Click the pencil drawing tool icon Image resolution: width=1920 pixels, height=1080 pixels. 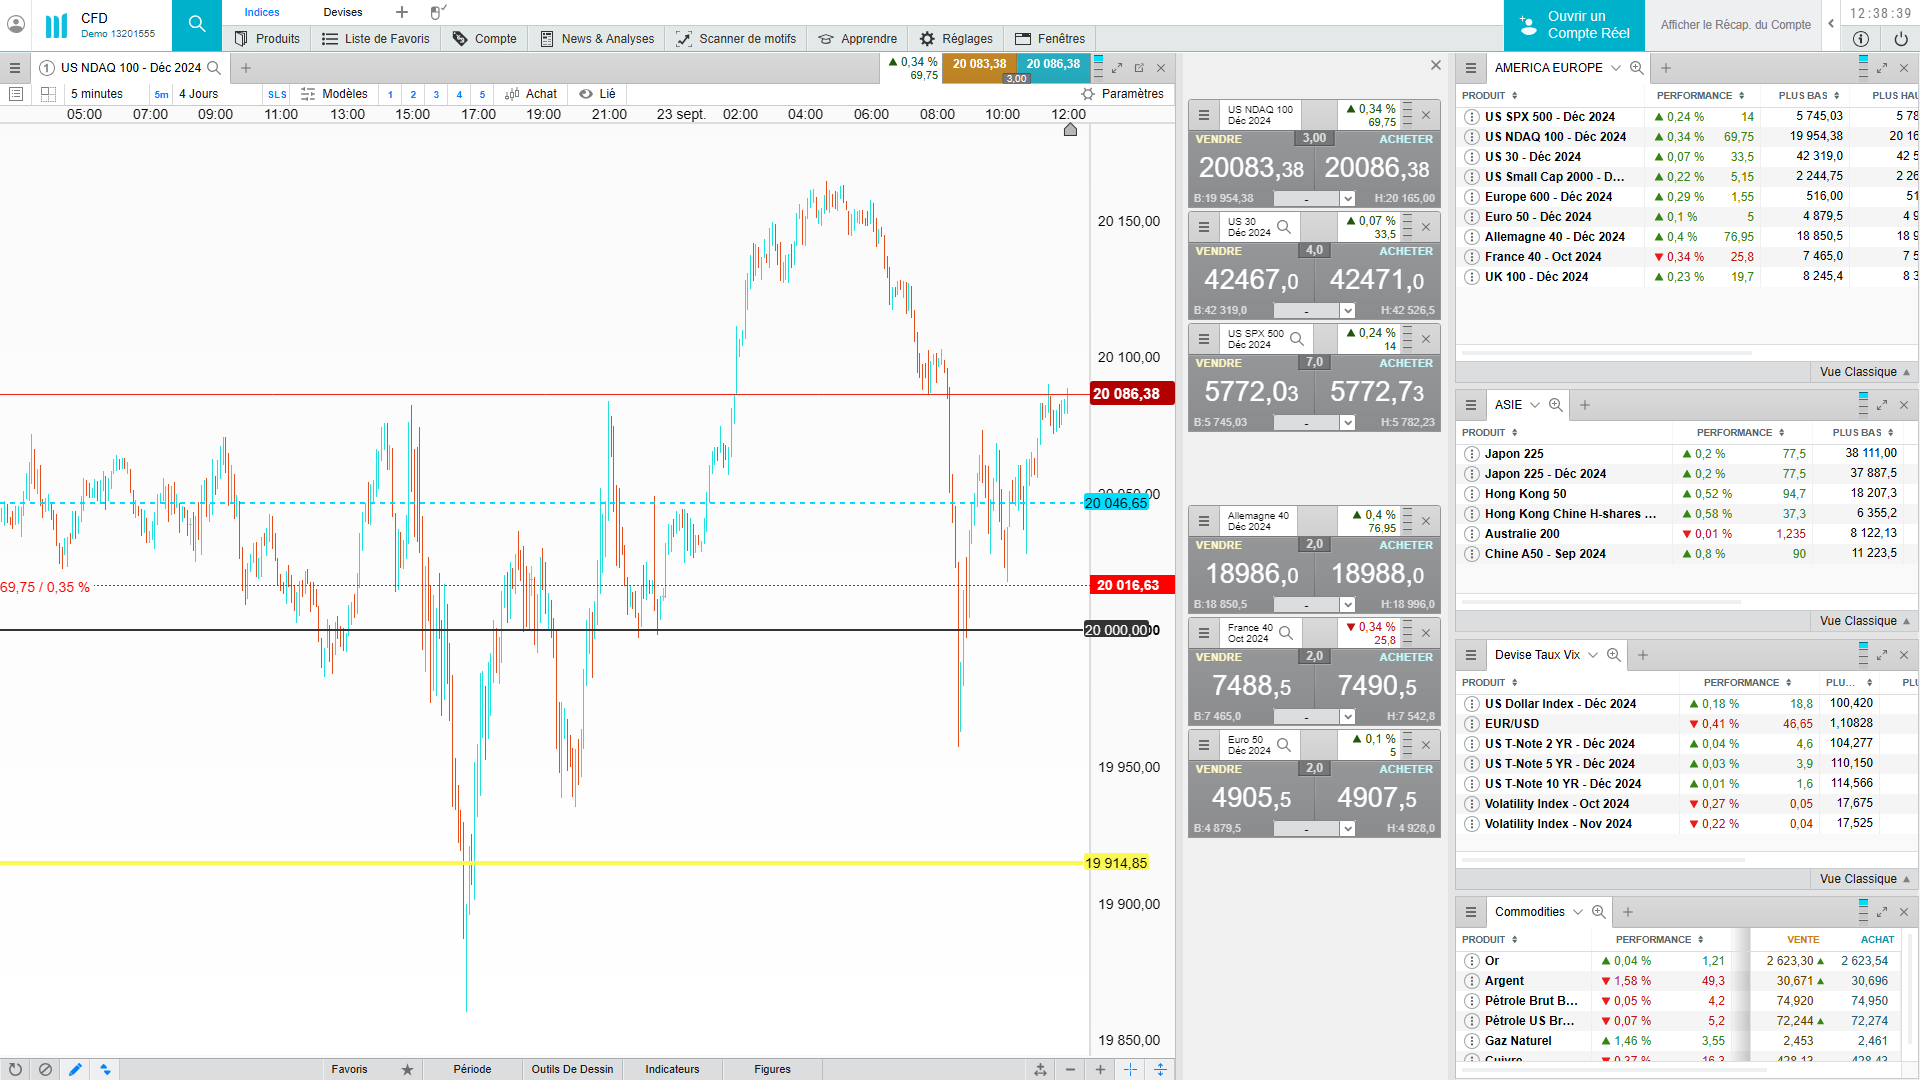coord(75,1069)
